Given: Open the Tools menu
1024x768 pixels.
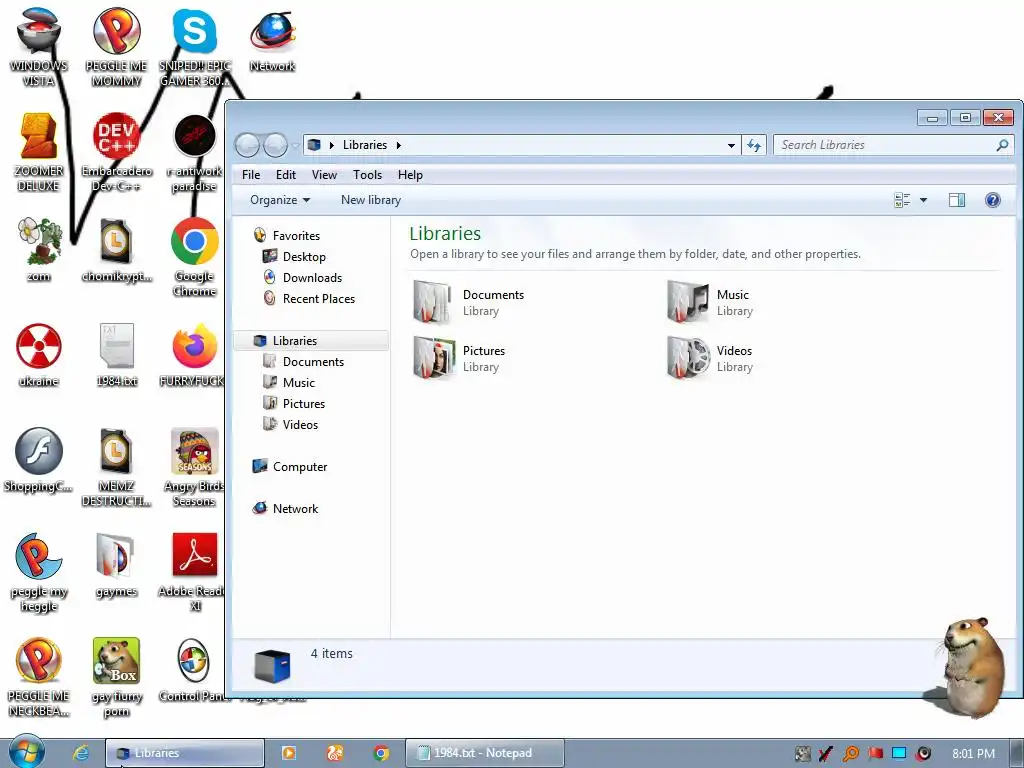Looking at the screenshot, I should 367,175.
